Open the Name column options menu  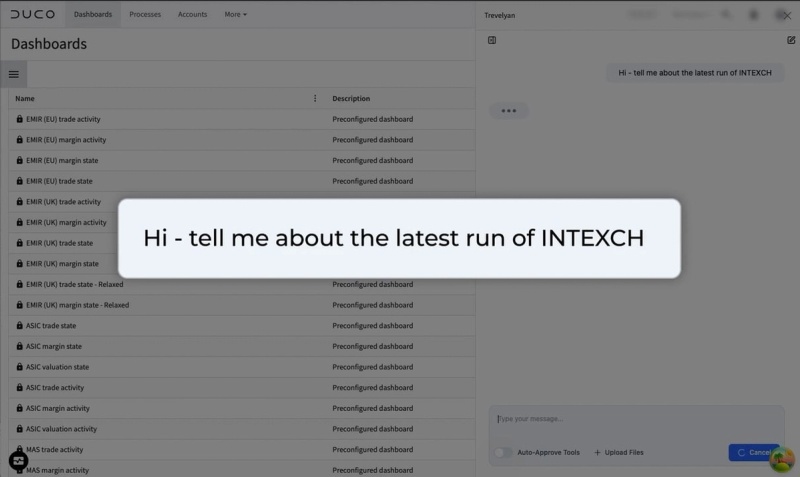(x=315, y=98)
